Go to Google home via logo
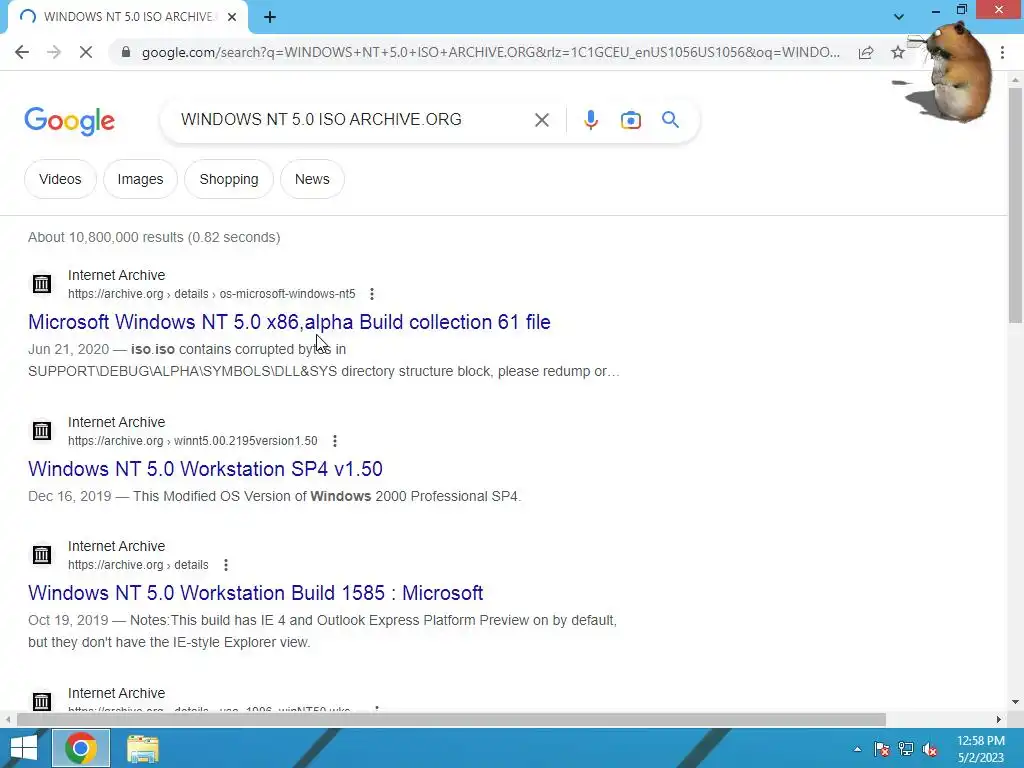The width and height of the screenshot is (1024, 768). tap(69, 121)
